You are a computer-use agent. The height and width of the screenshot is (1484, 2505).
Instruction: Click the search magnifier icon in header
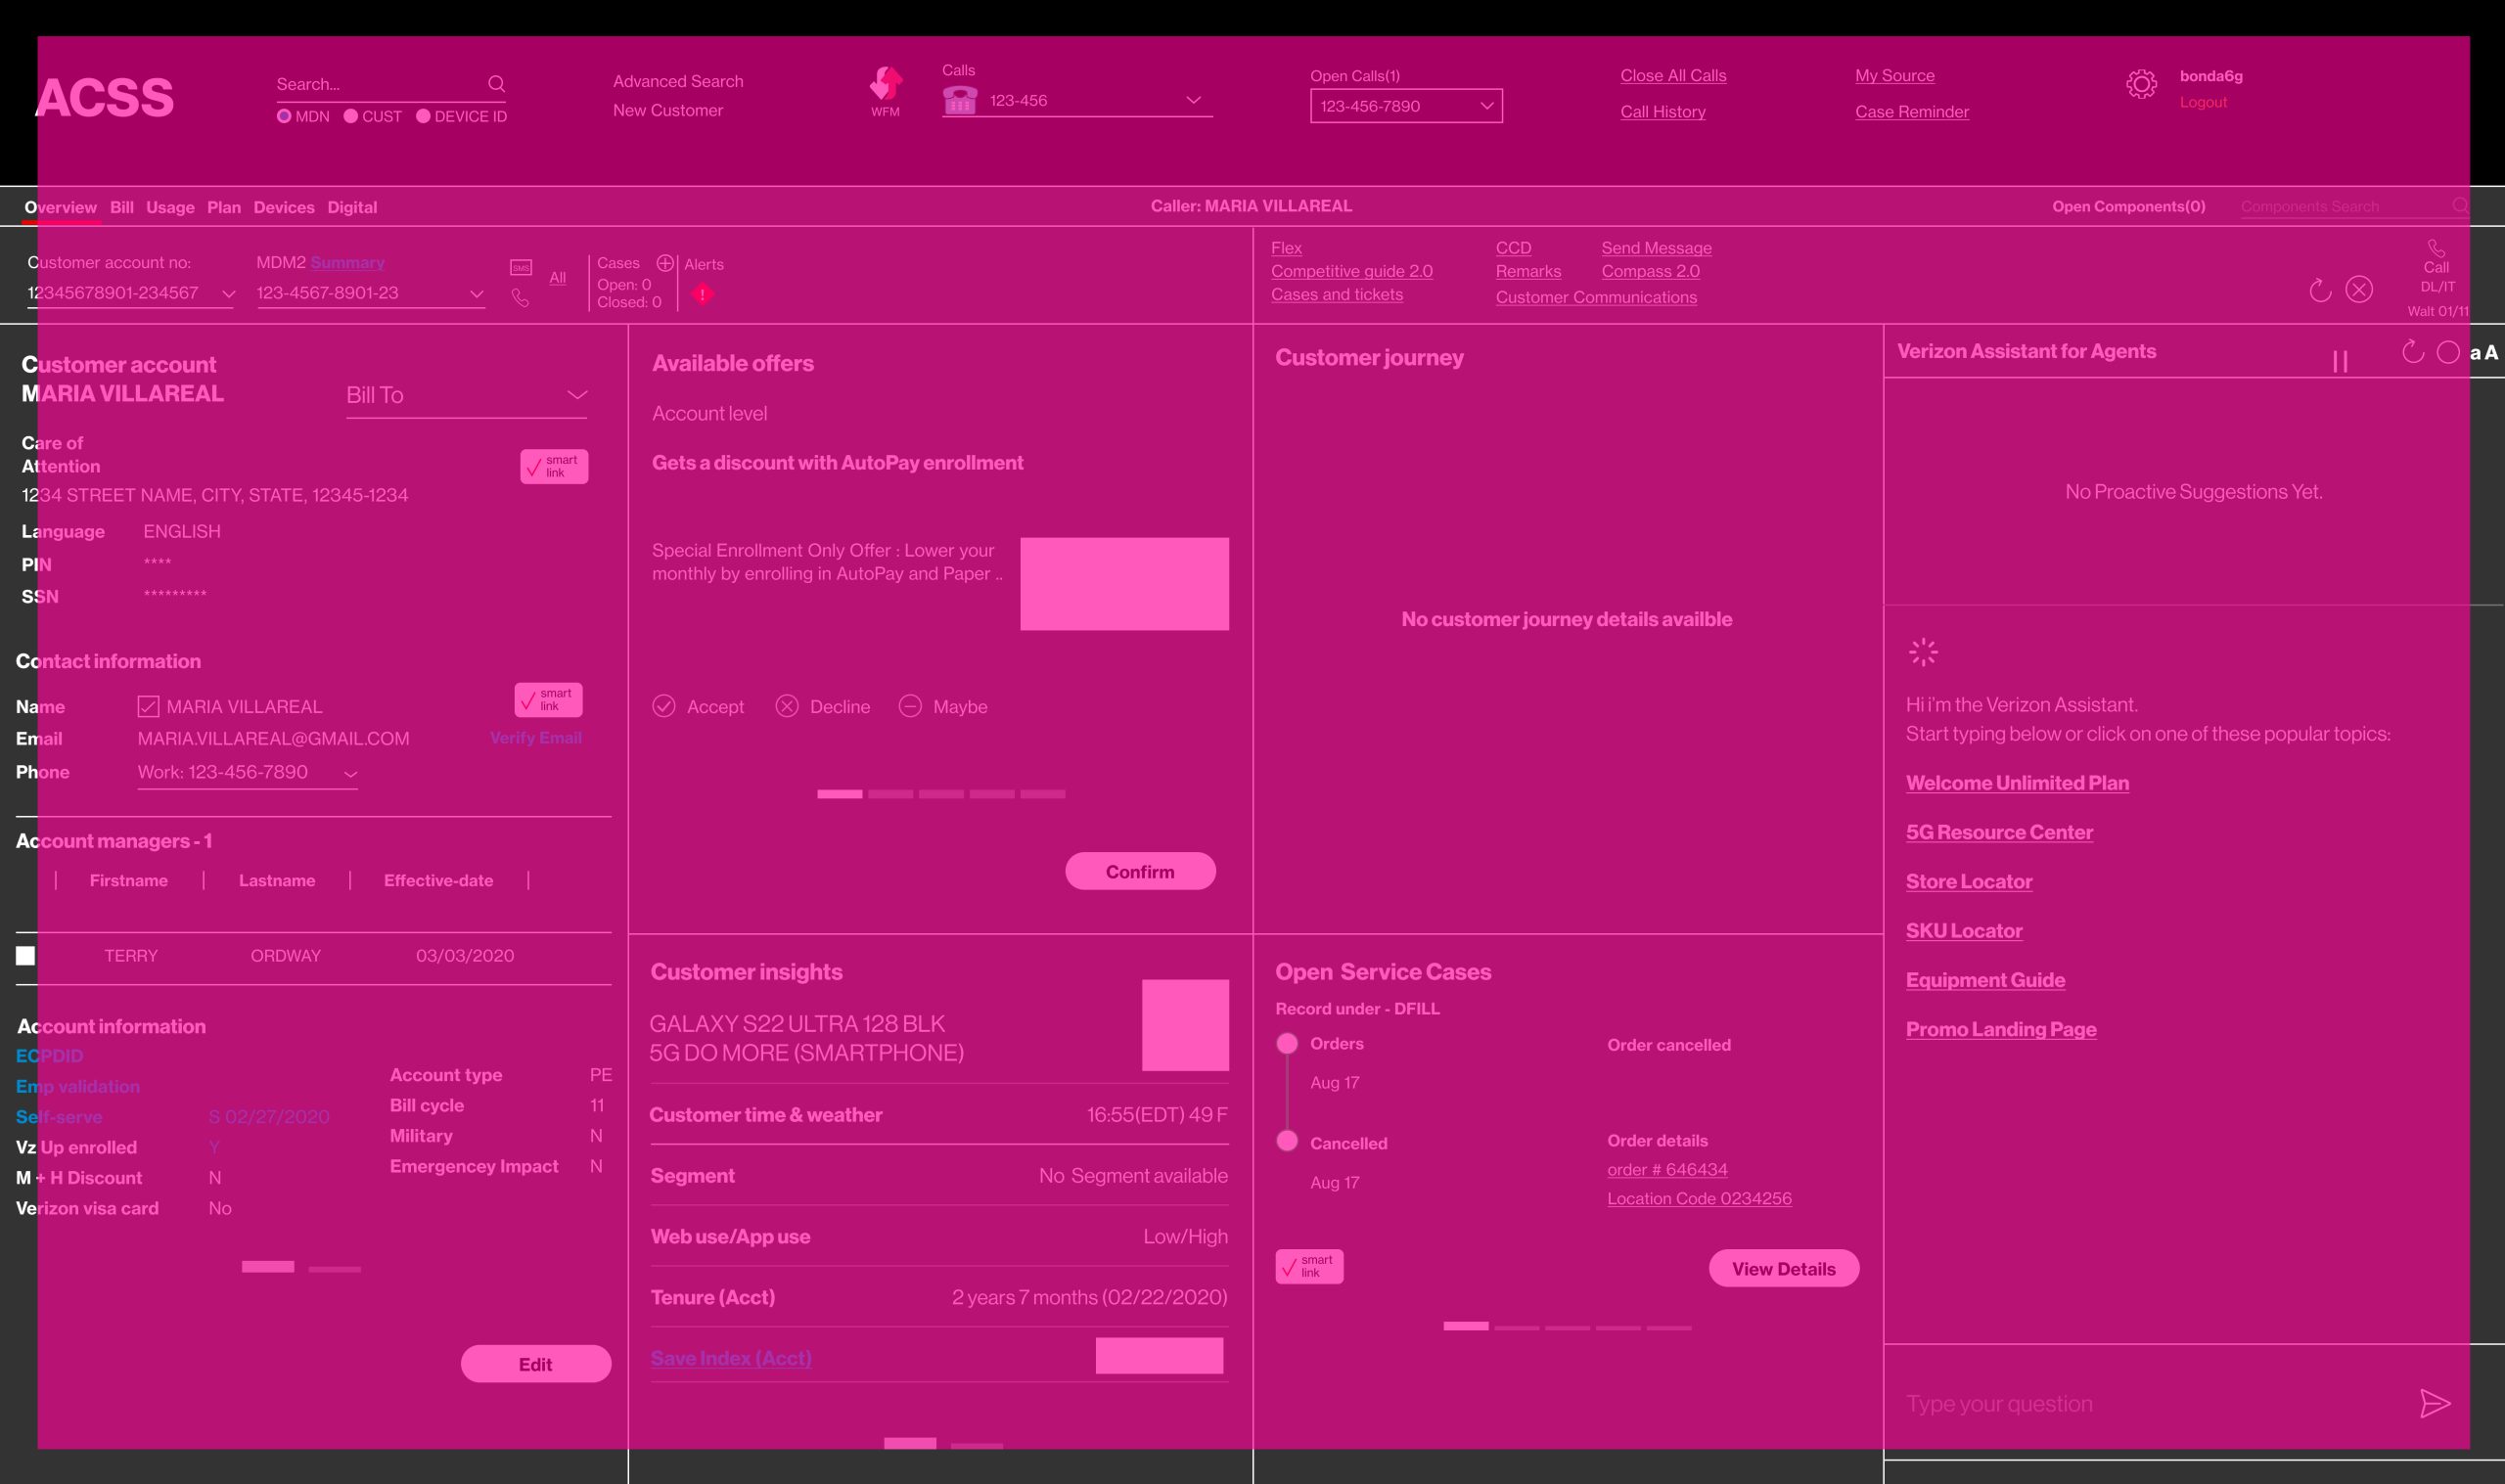pos(496,84)
